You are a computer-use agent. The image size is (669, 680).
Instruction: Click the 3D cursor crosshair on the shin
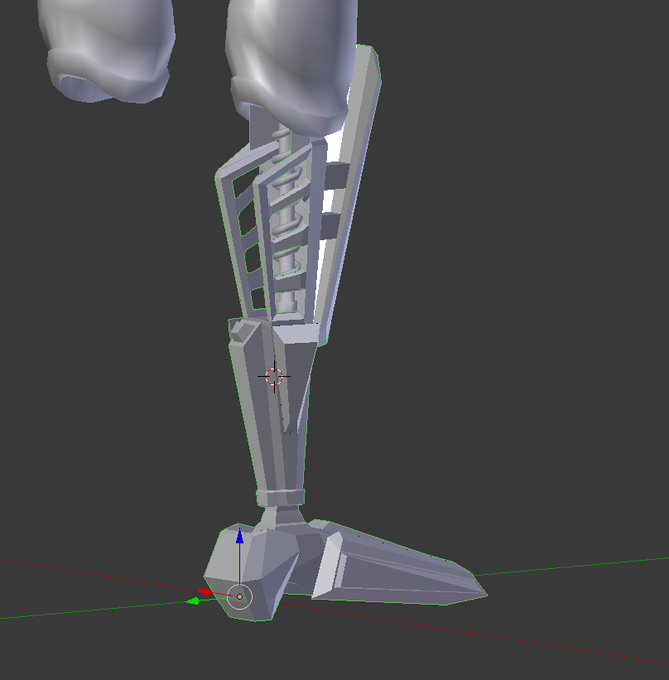274,376
